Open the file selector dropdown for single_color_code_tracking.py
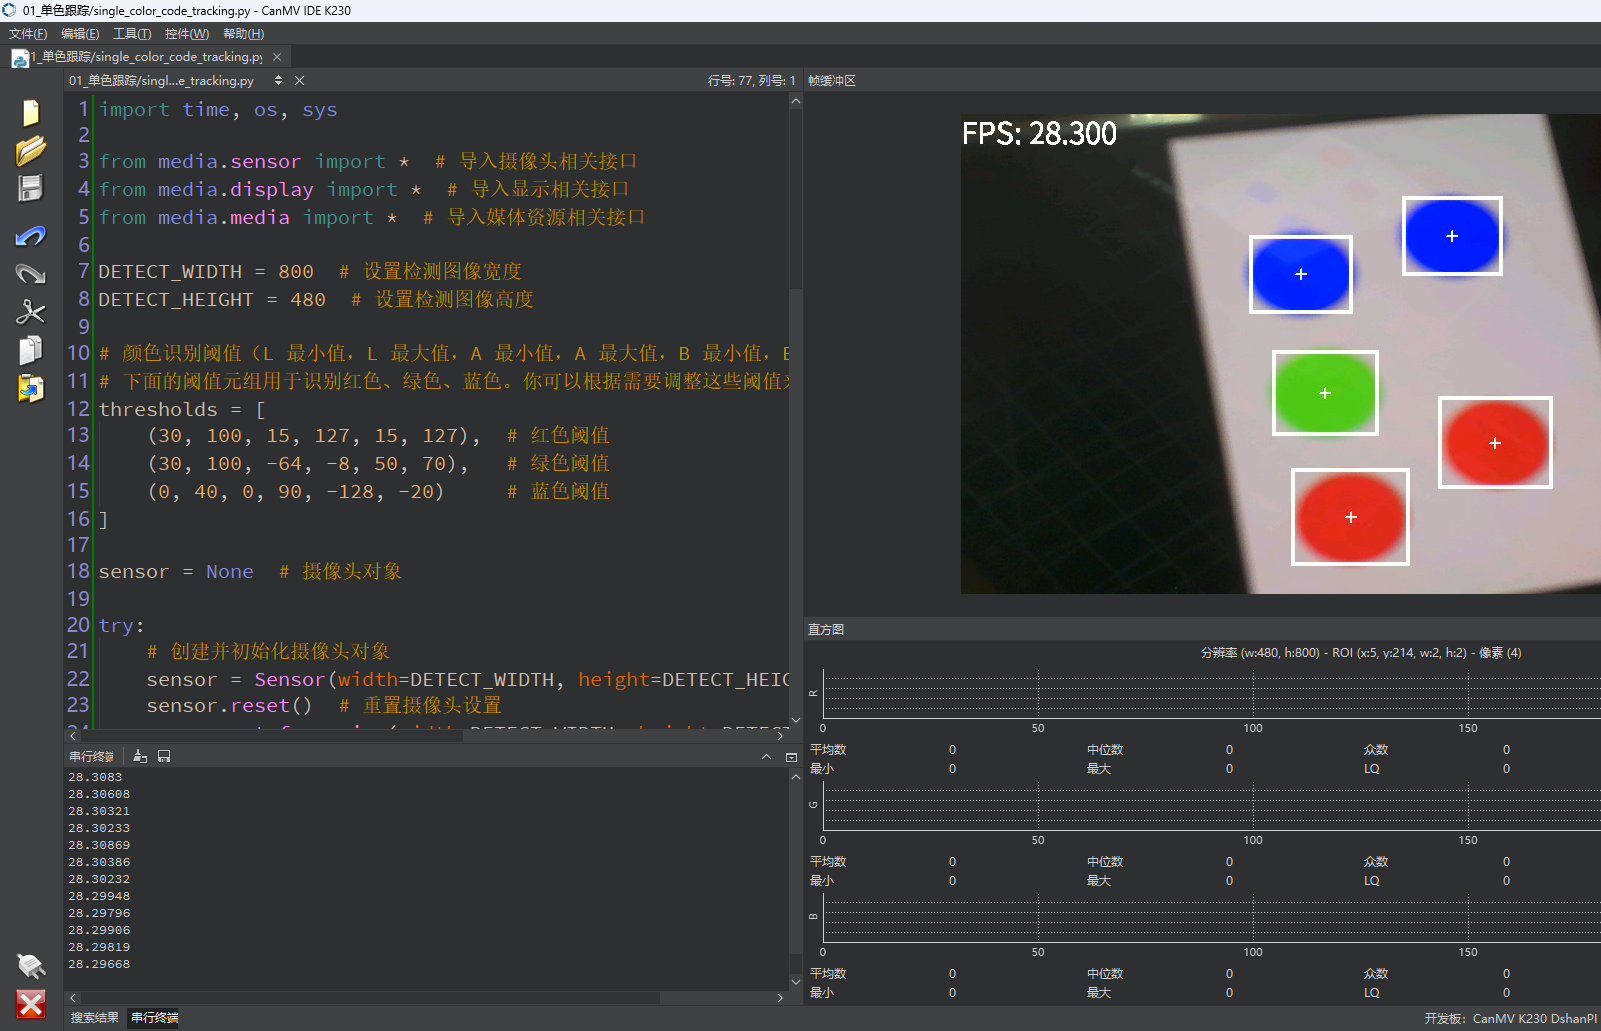The image size is (1601, 1031). tap(278, 80)
